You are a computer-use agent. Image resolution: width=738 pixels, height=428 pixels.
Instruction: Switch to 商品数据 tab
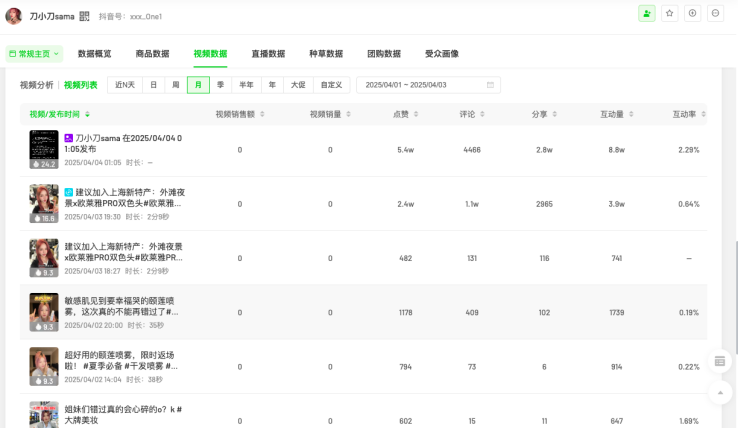(x=152, y=54)
